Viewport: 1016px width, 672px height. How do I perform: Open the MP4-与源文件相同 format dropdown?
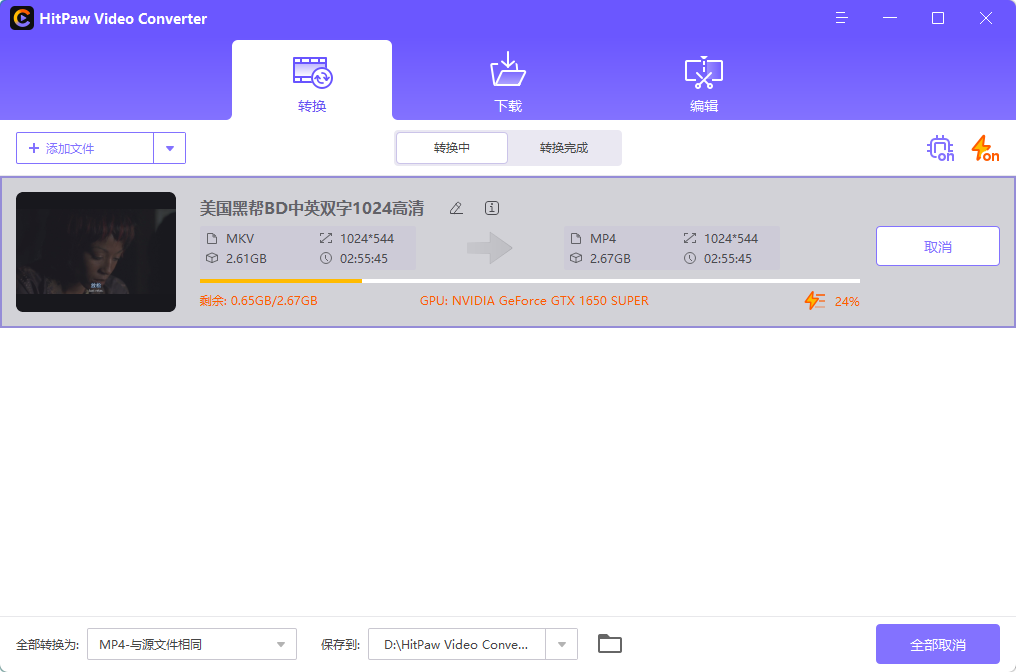tap(192, 644)
